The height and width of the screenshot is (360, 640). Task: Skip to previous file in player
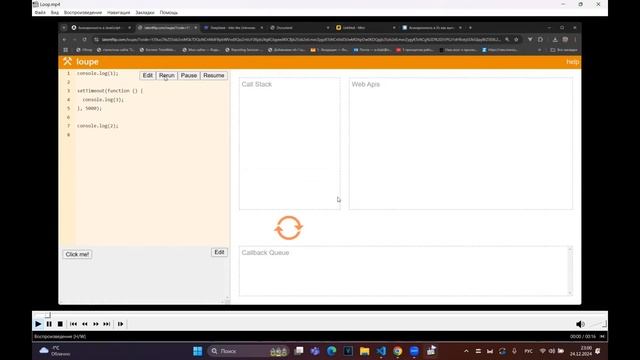click(73, 324)
